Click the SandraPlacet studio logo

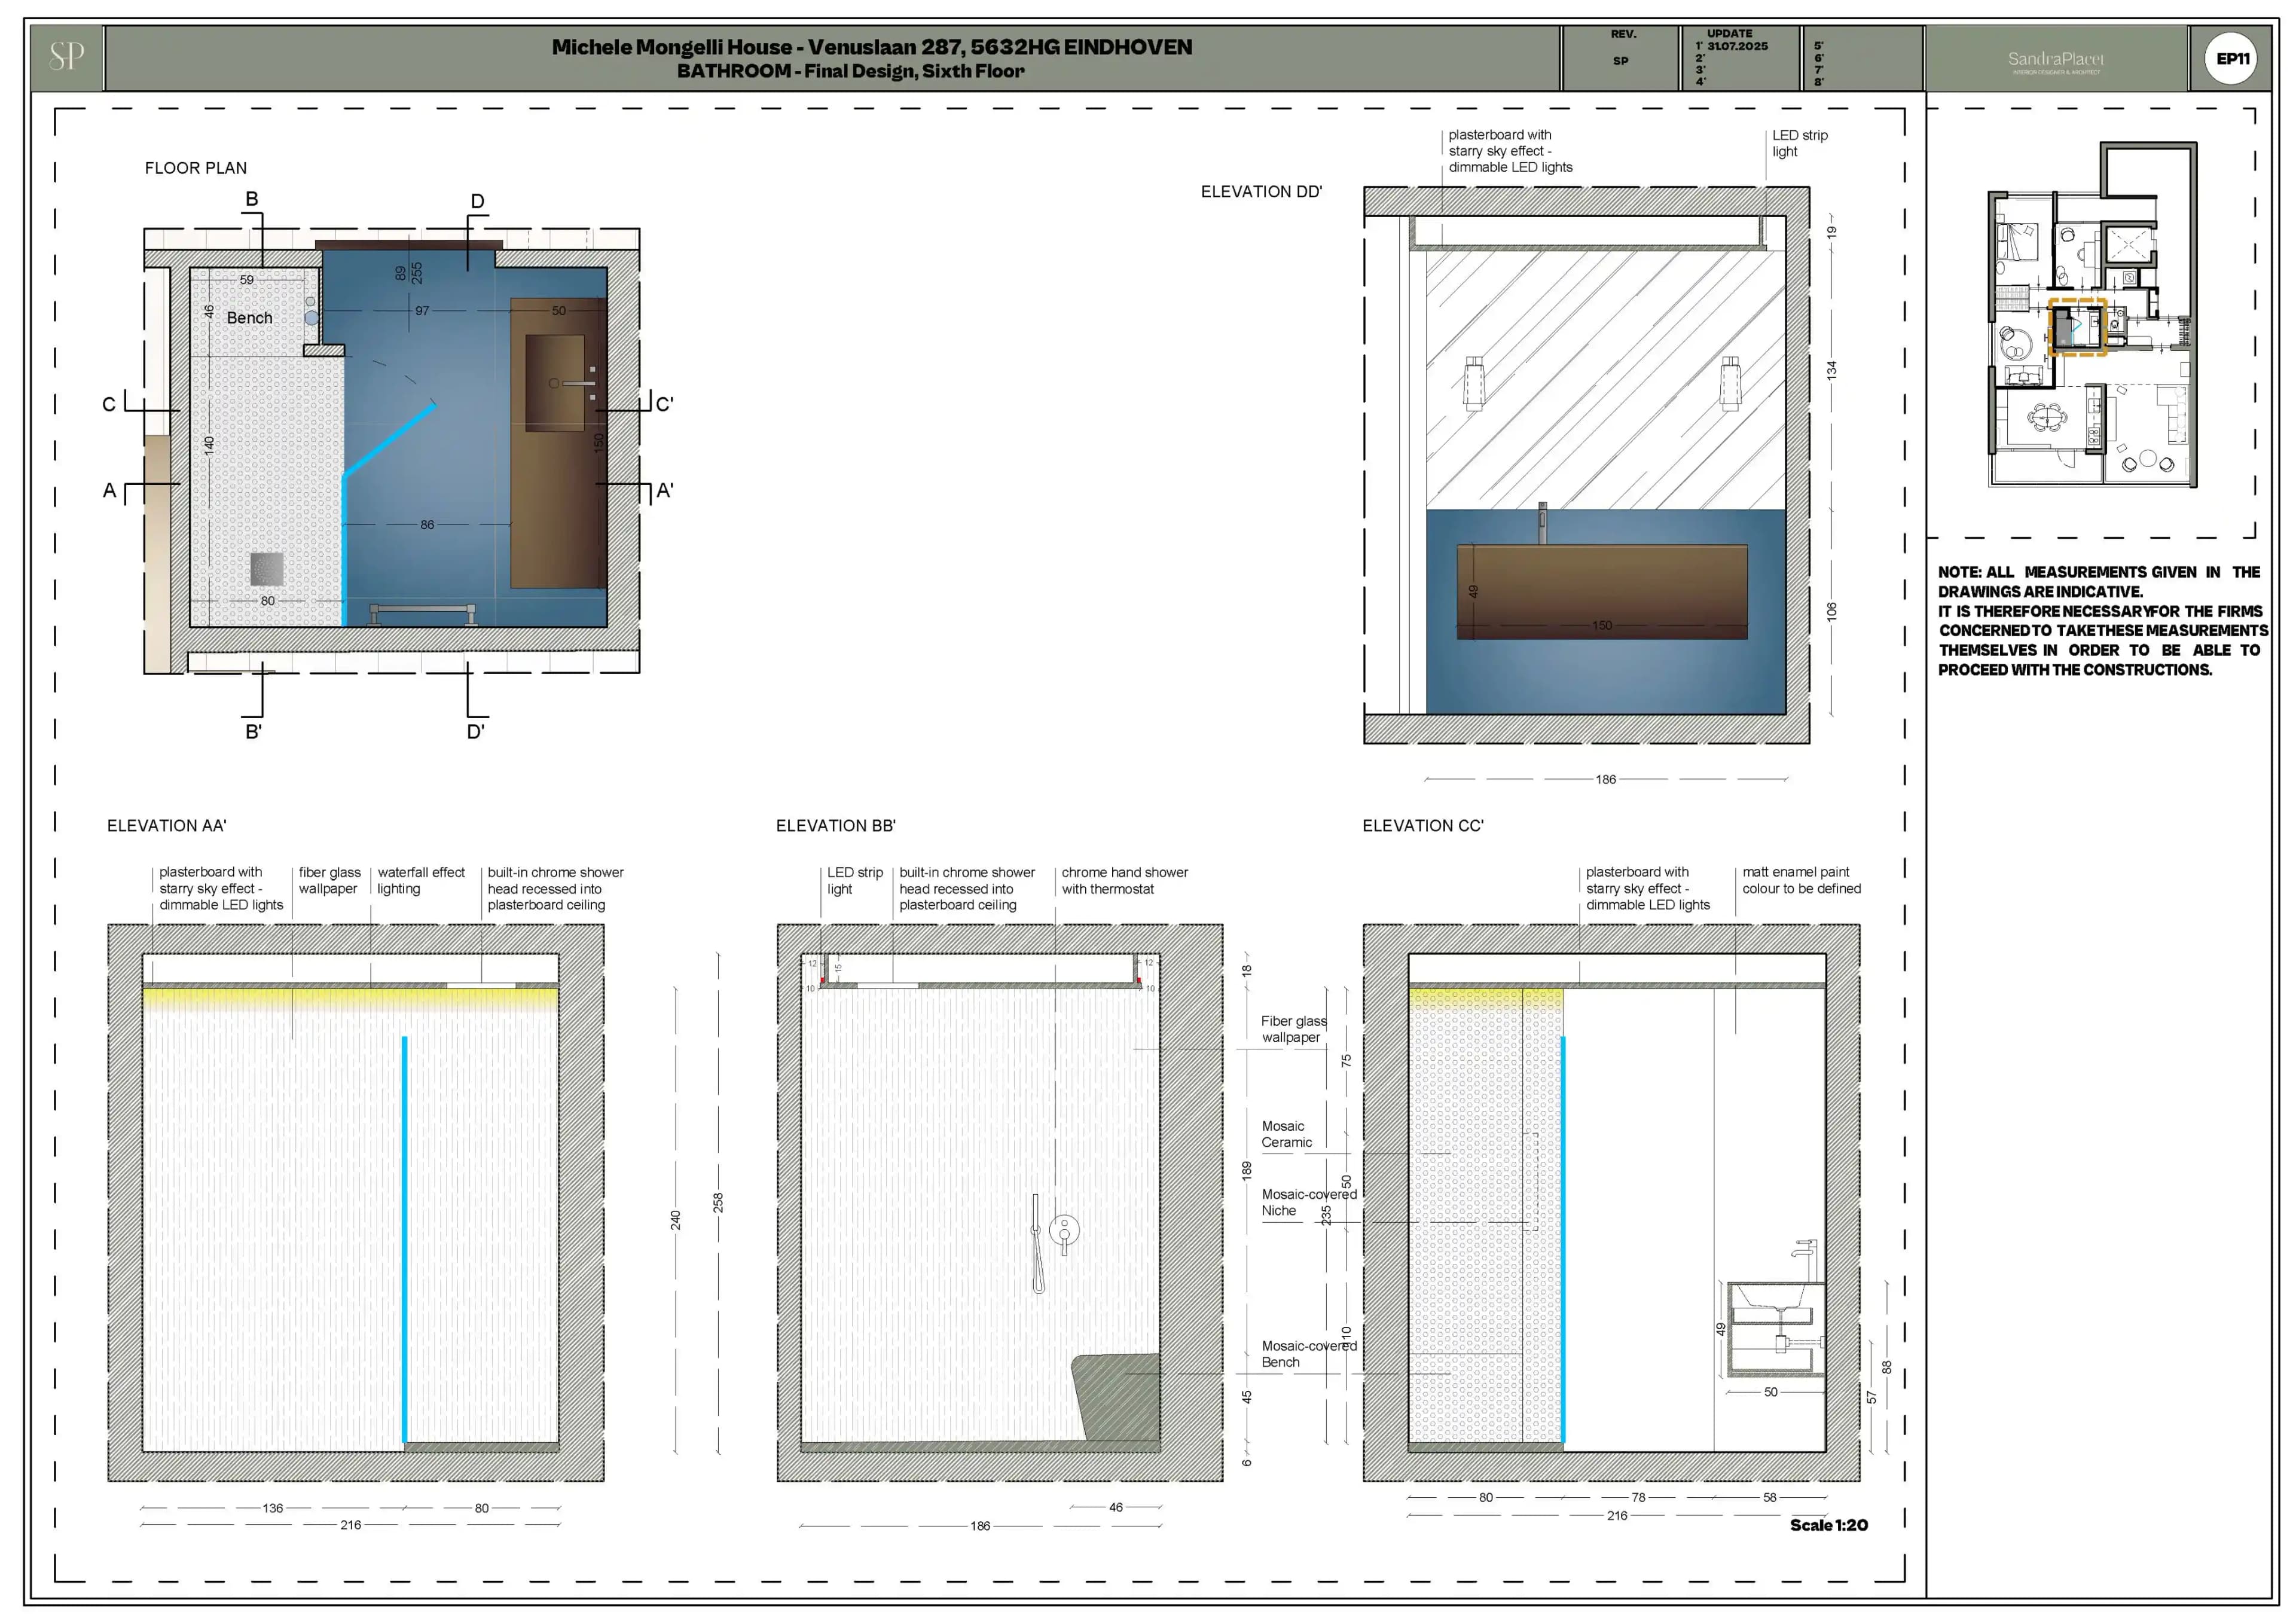2055,62
